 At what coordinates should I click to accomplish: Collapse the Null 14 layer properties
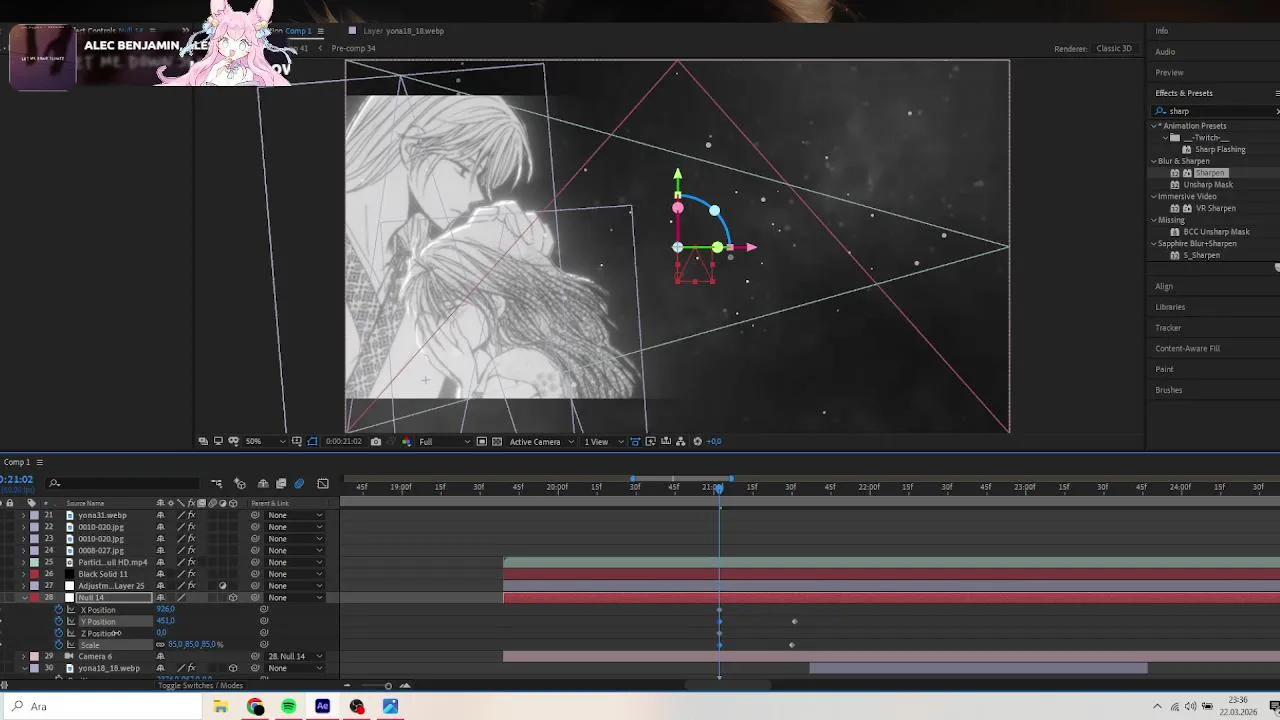point(24,598)
